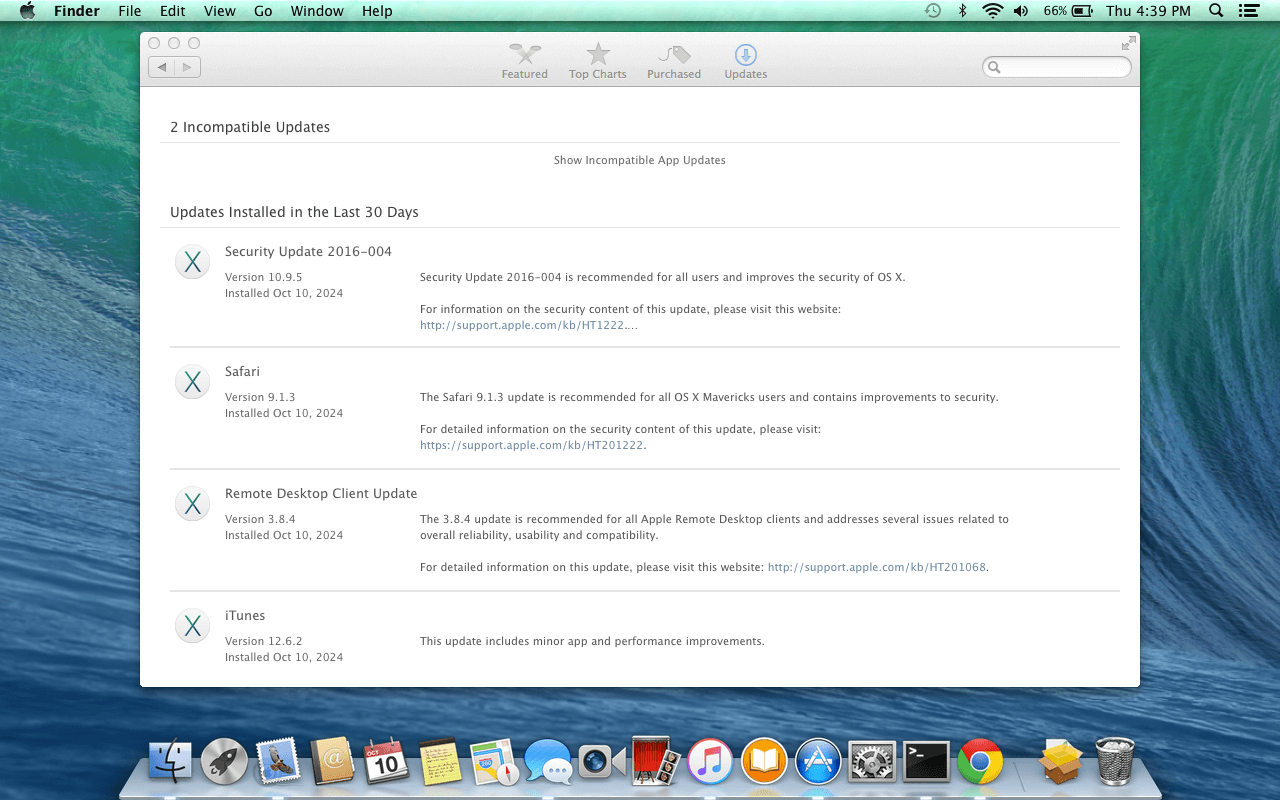Screen dimensions: 1280x800
Task: Click the Bluetooth menu bar icon
Action: tap(962, 11)
